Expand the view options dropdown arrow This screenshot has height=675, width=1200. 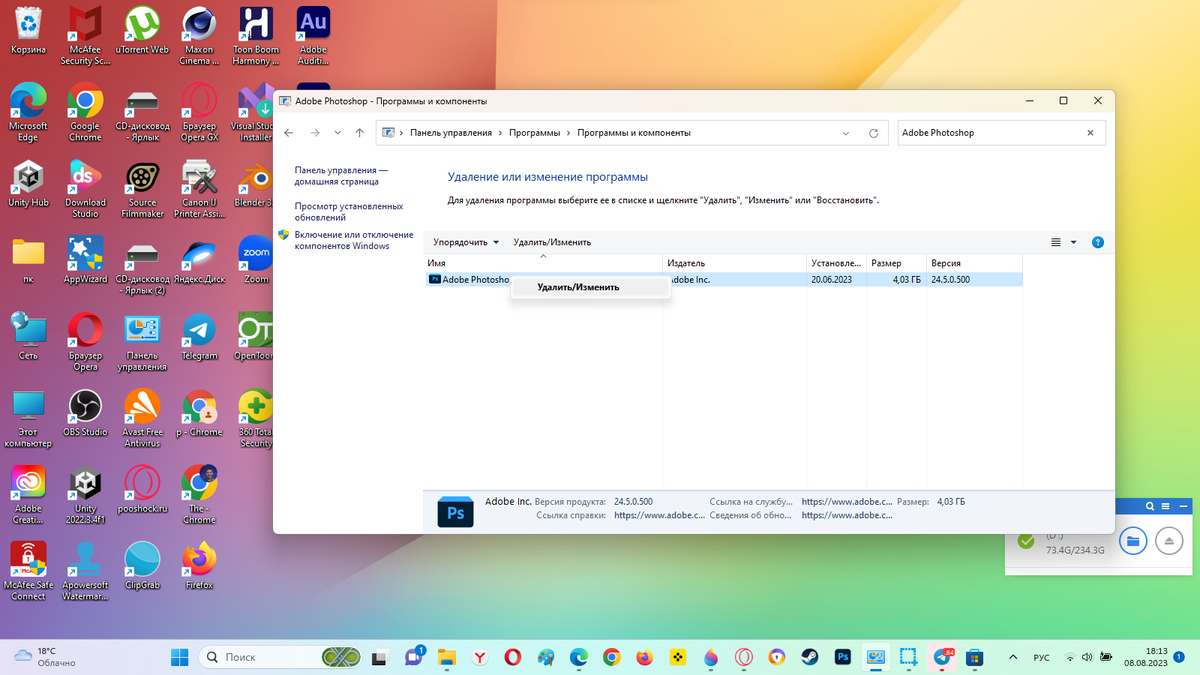1074,242
